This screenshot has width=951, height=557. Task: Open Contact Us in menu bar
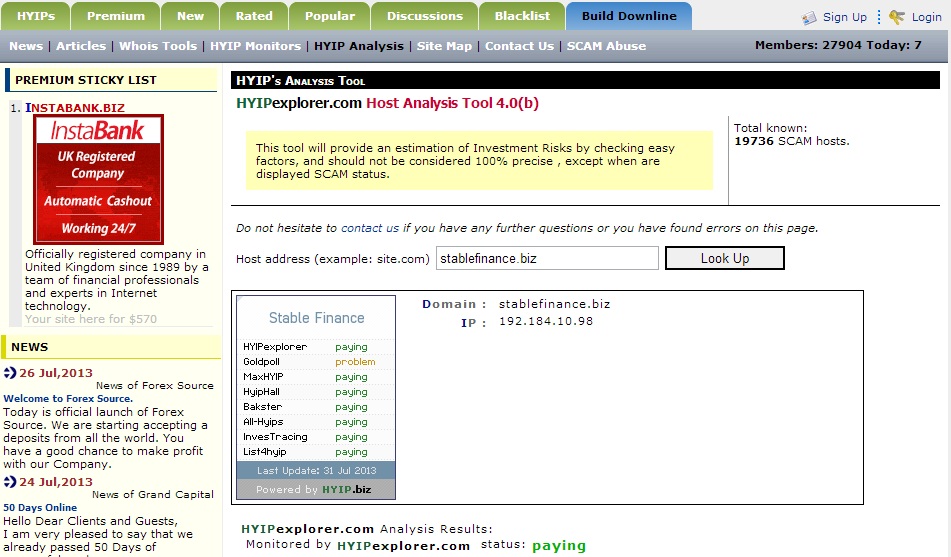click(x=519, y=46)
